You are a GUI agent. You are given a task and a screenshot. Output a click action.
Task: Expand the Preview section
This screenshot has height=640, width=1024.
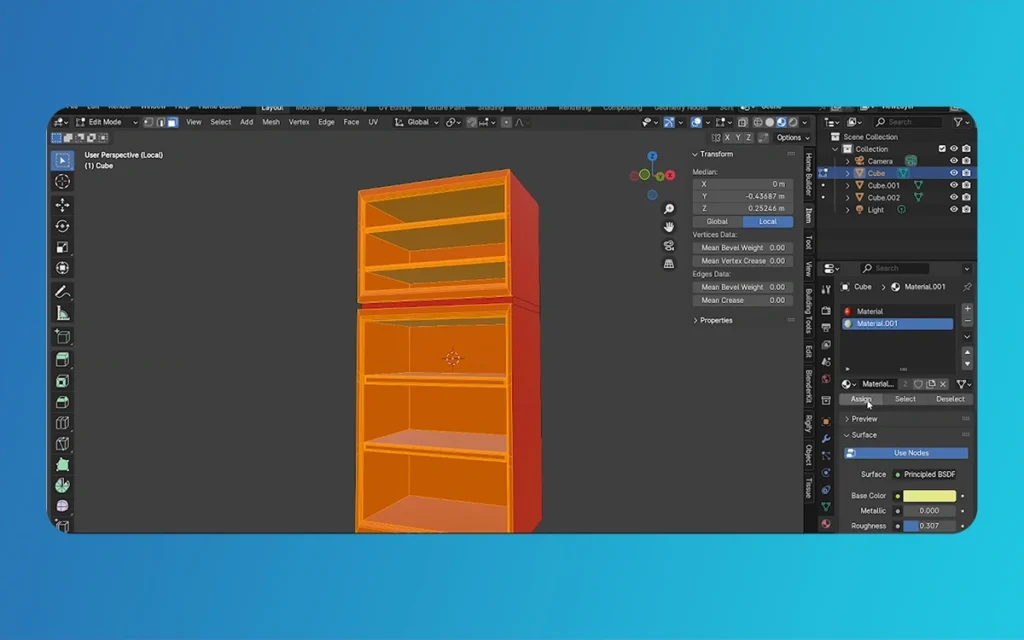pyautogui.click(x=864, y=419)
